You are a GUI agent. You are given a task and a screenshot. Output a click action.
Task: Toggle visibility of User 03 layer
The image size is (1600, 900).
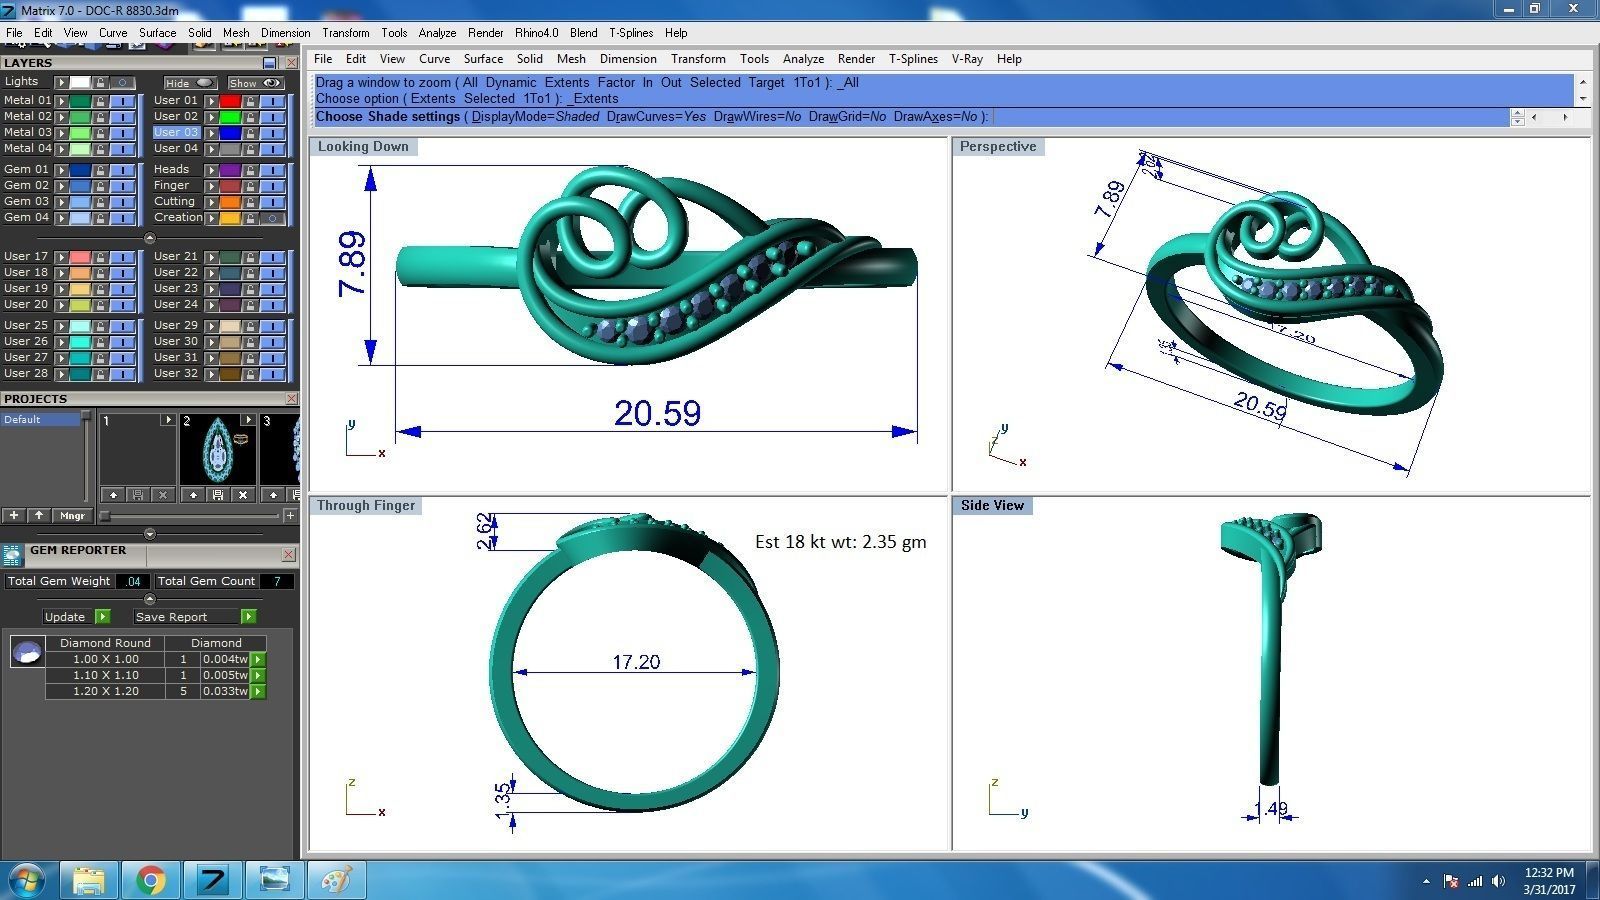(272, 133)
